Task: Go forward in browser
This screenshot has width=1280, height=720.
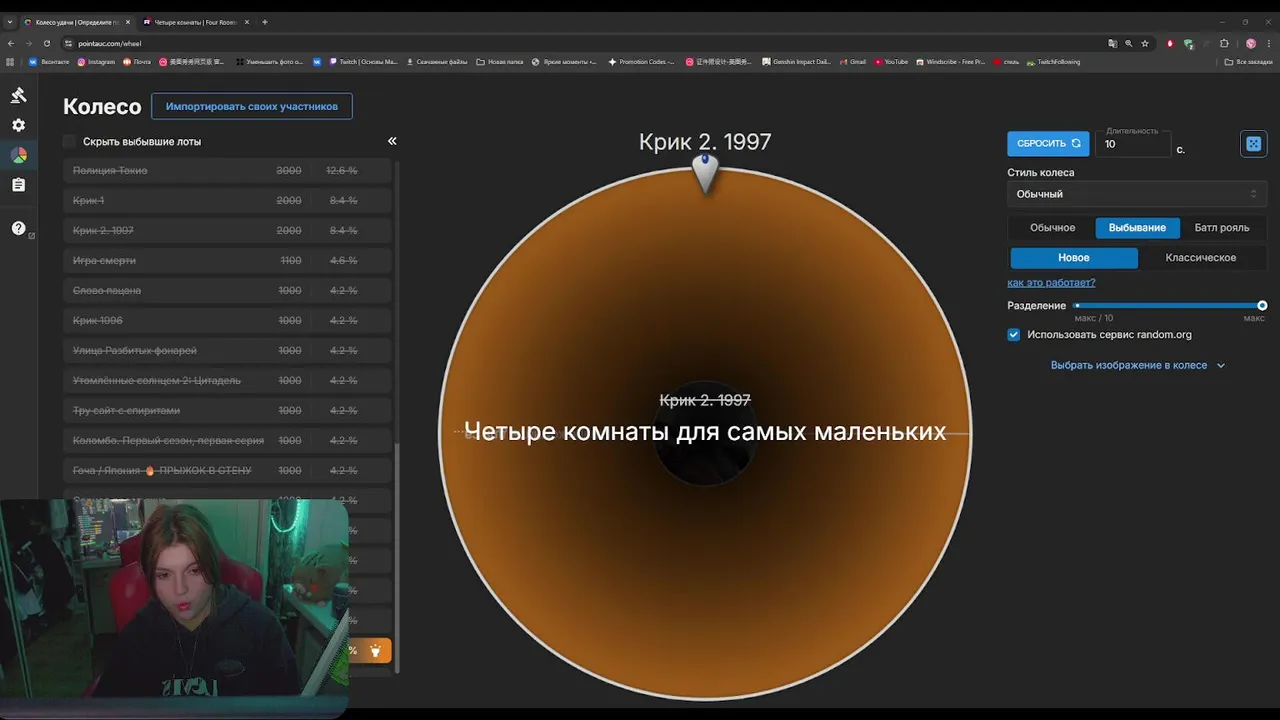Action: [29, 43]
